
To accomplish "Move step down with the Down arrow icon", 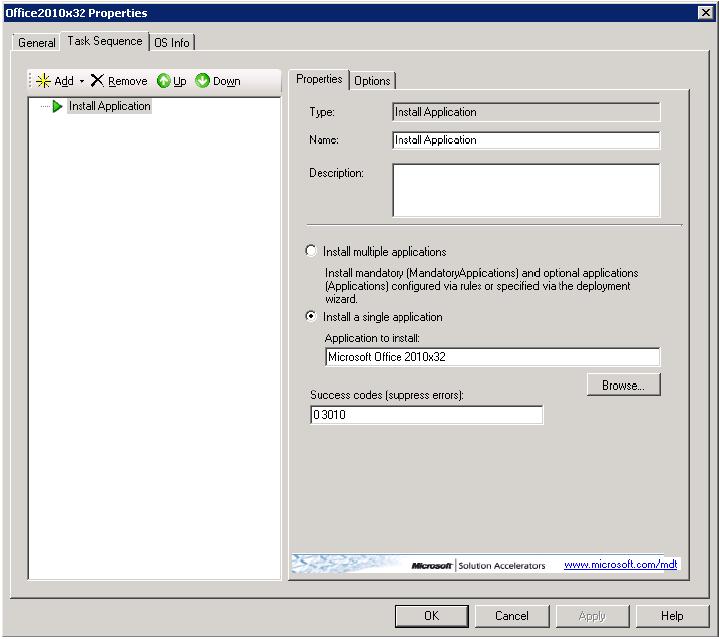I will point(202,81).
